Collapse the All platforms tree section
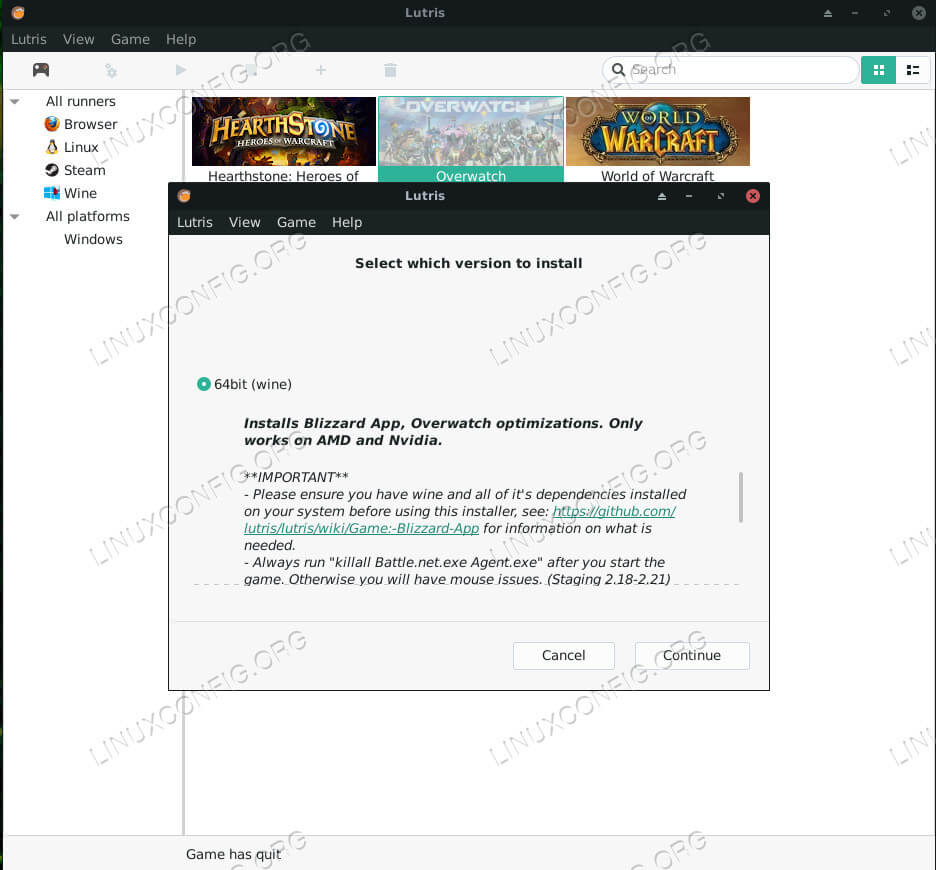Screen dimensions: 936x870 (x=15, y=216)
